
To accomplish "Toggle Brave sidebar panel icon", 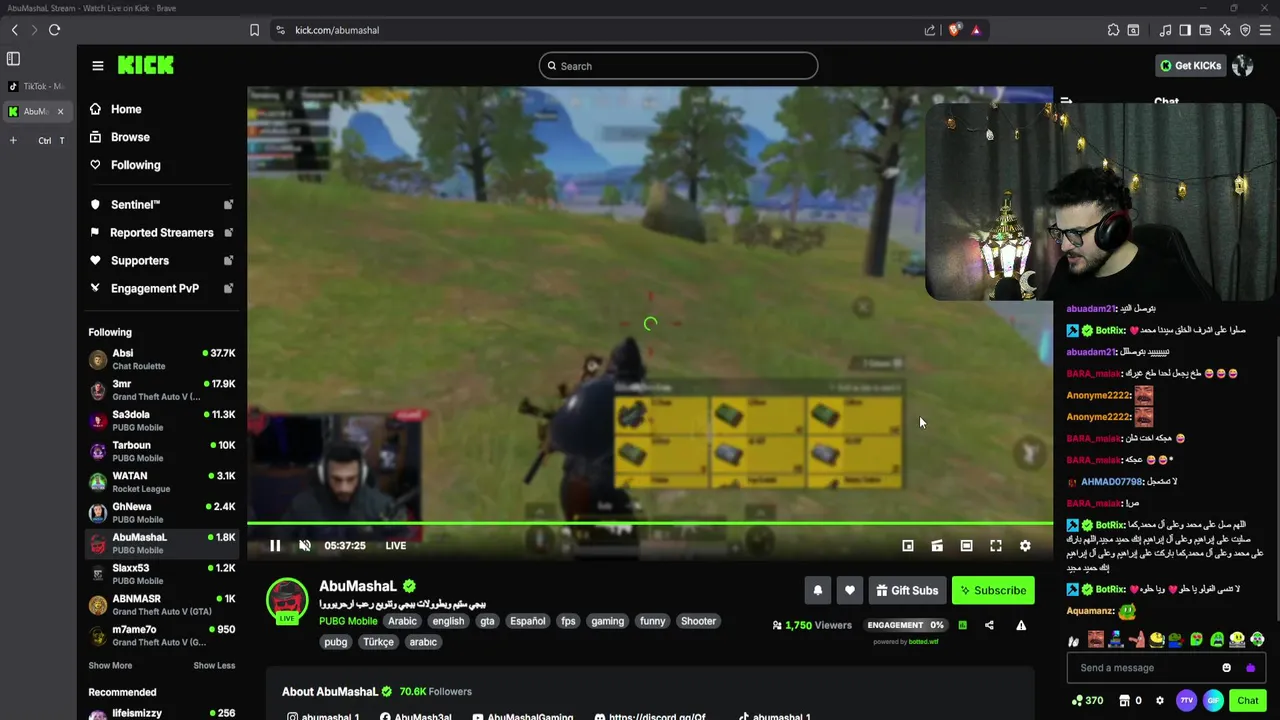I will coord(1185,30).
